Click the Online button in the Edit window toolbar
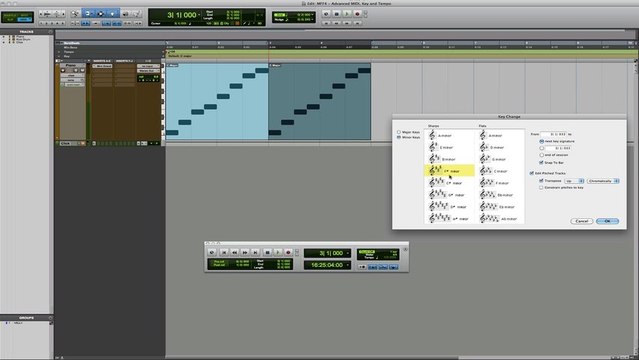Viewport: 639px width, 360px height. point(326,14)
